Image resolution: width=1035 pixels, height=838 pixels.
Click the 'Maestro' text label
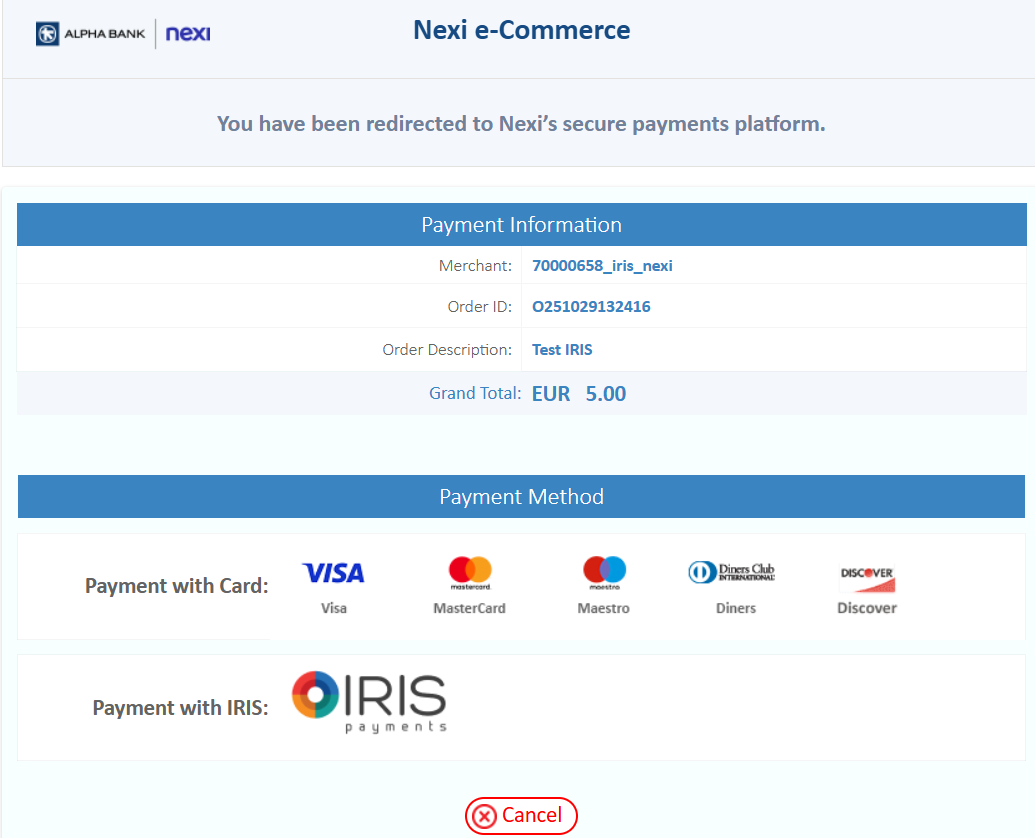(x=604, y=608)
